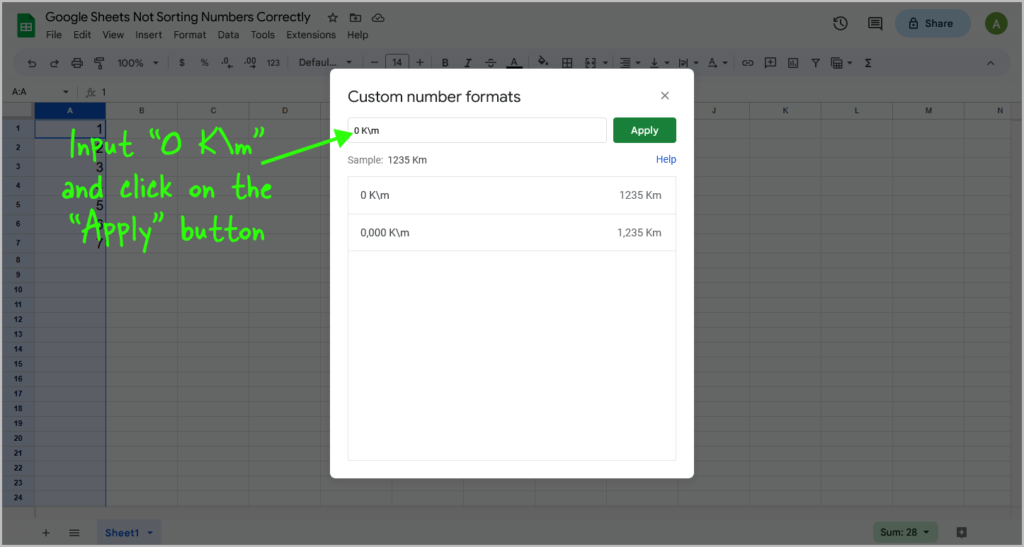Click the Redo icon in the toolbar

54,63
